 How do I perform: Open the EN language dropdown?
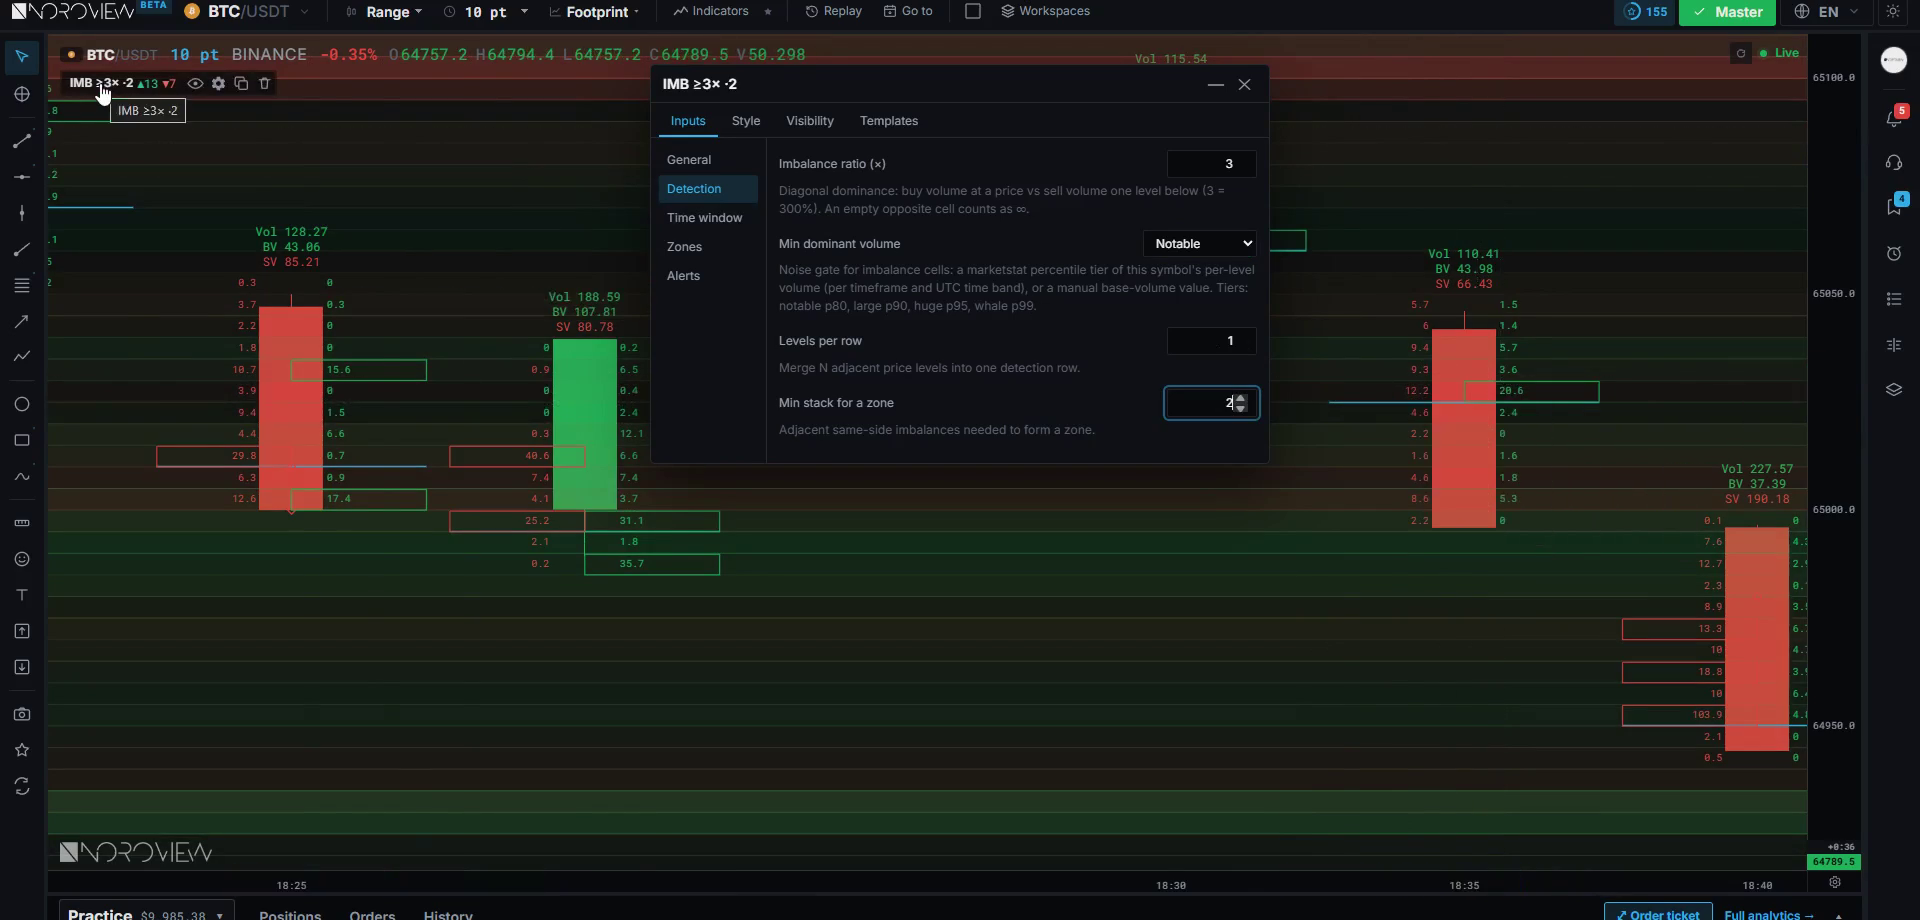click(1827, 12)
